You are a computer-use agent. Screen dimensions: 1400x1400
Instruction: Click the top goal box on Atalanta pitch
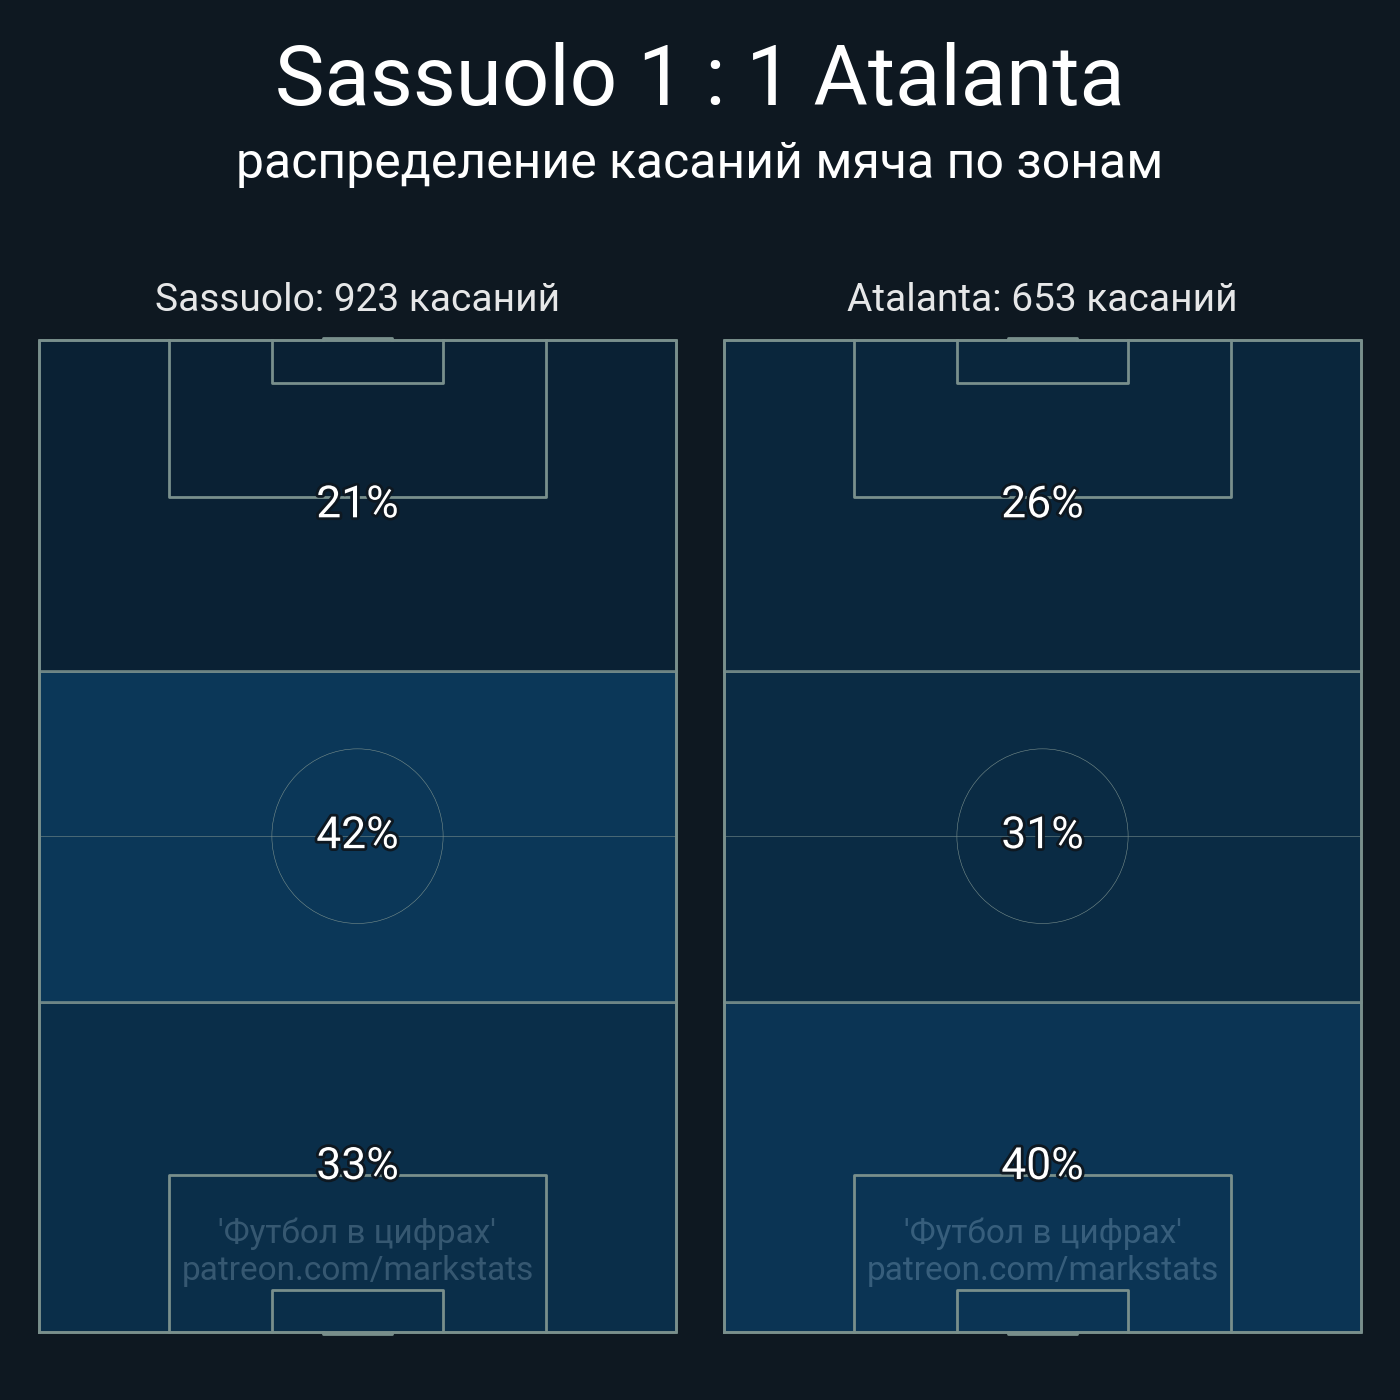(x=1042, y=362)
